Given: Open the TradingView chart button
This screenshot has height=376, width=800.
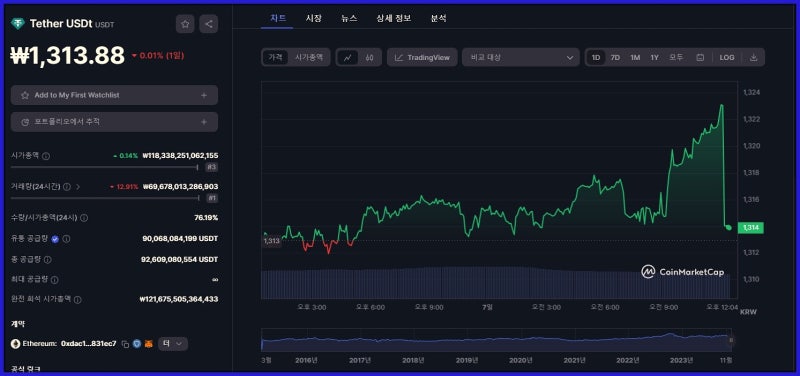Looking at the screenshot, I should pyautogui.click(x=422, y=58).
